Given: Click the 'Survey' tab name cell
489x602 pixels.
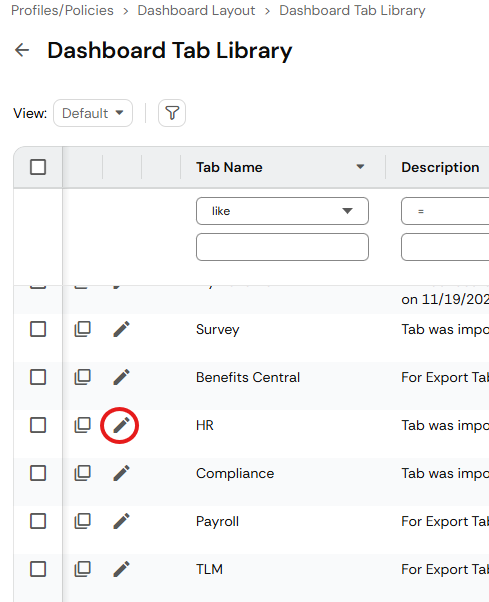Looking at the screenshot, I should point(218,329).
